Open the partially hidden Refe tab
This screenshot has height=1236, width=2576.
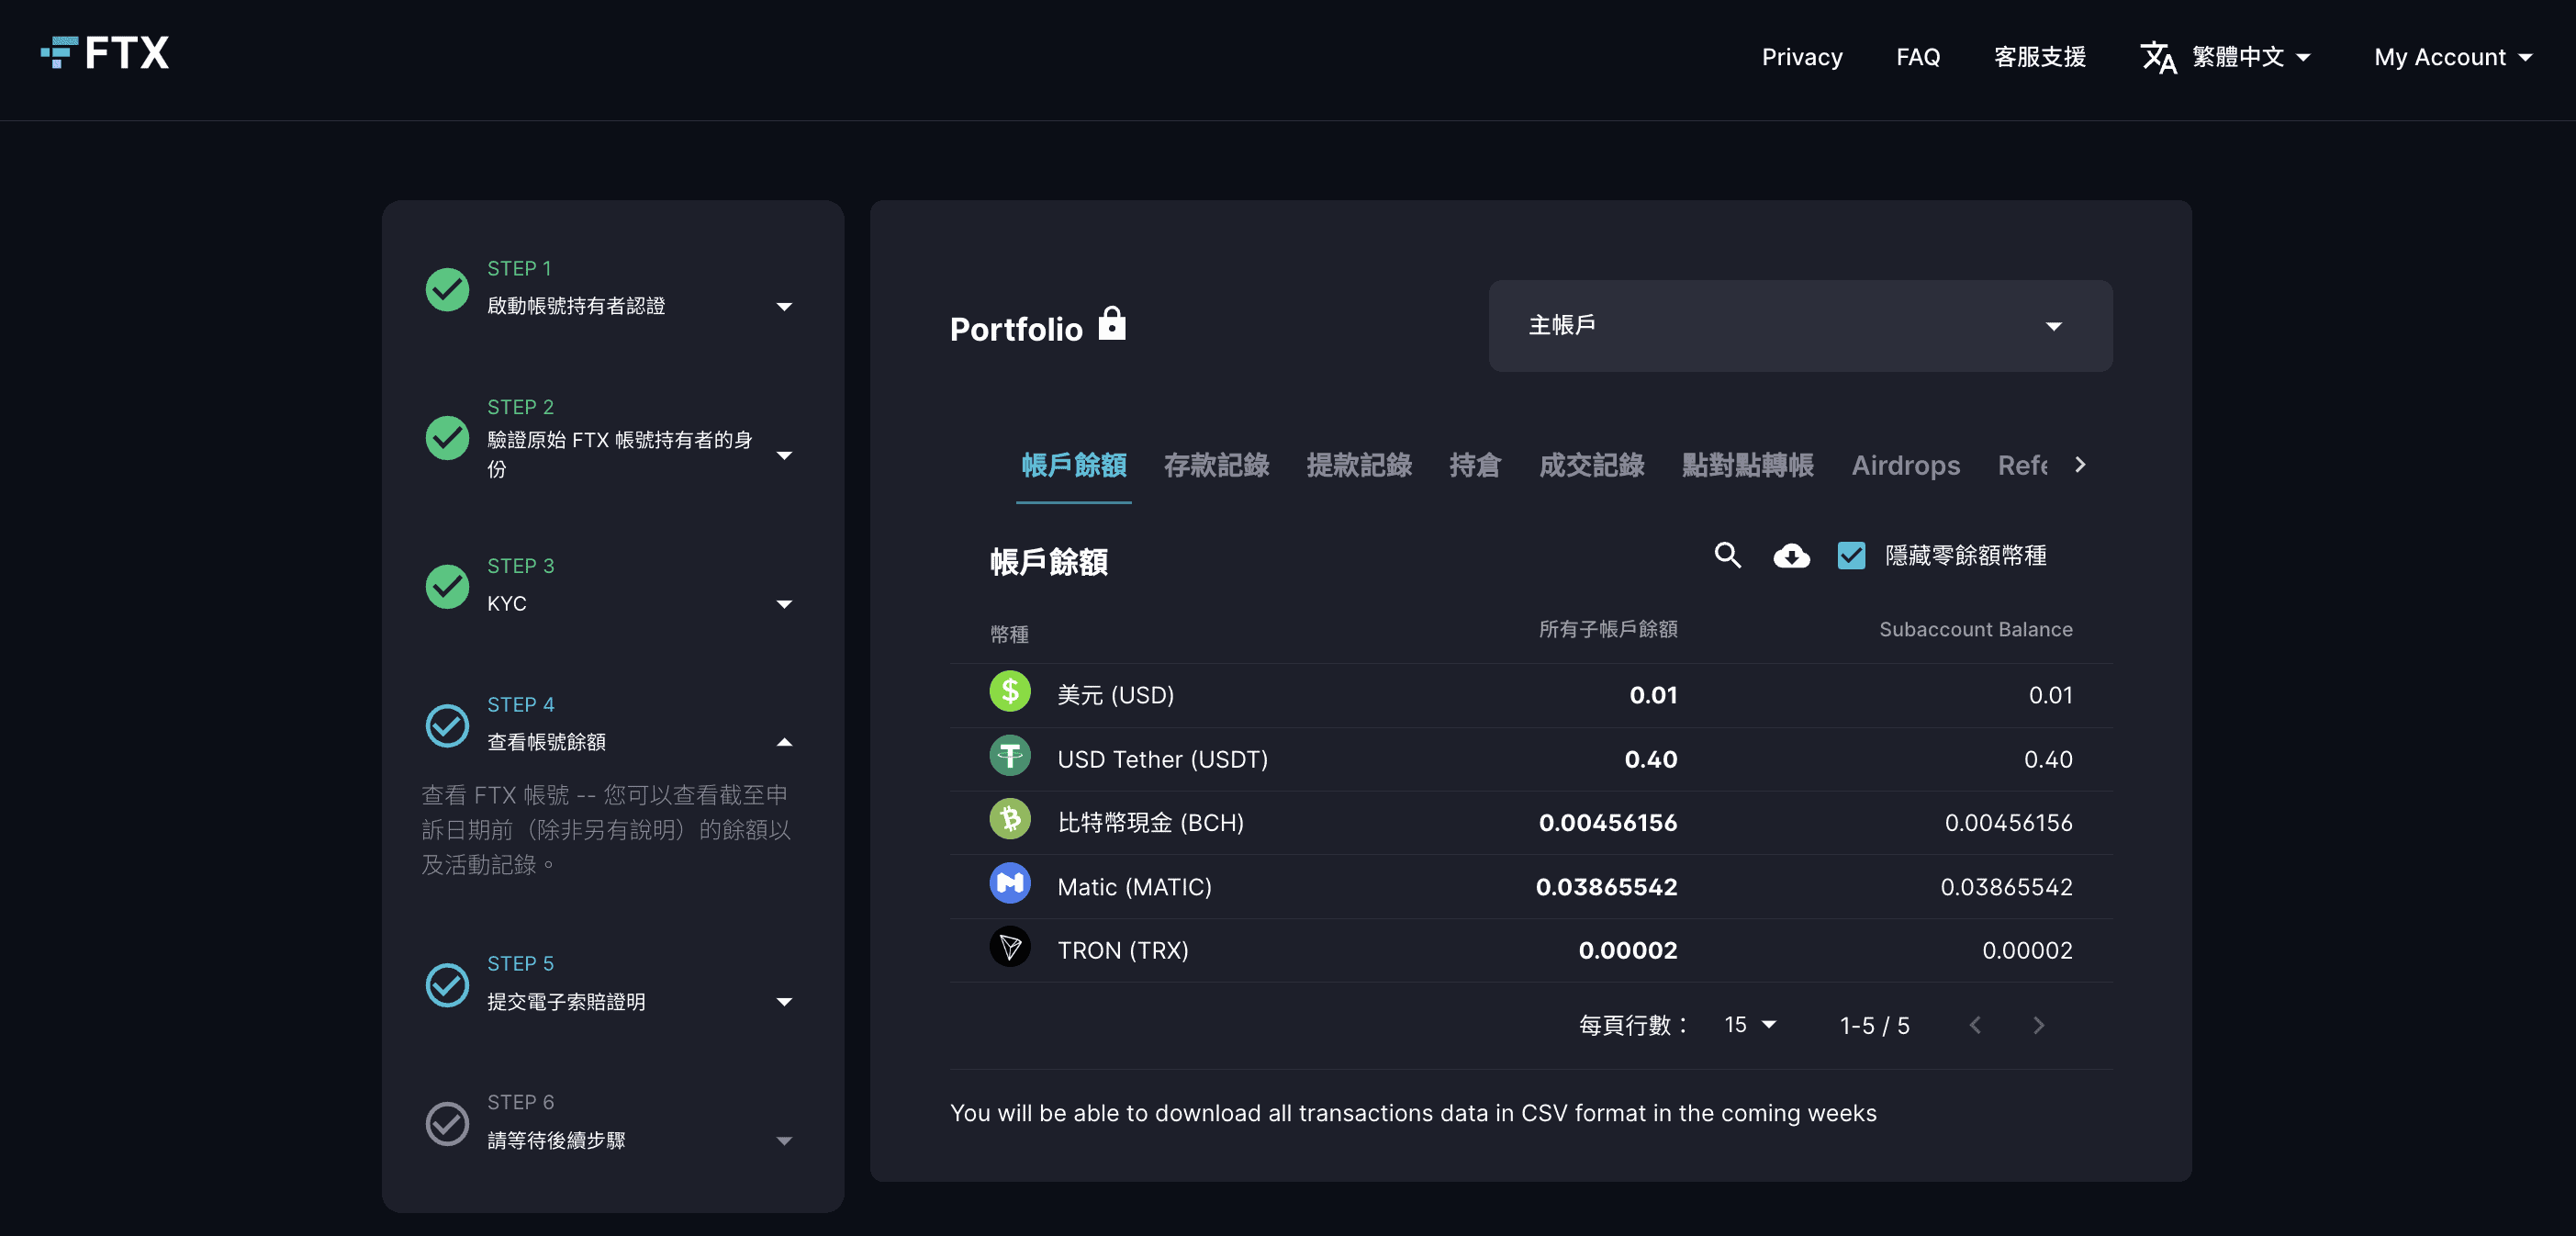point(2022,465)
